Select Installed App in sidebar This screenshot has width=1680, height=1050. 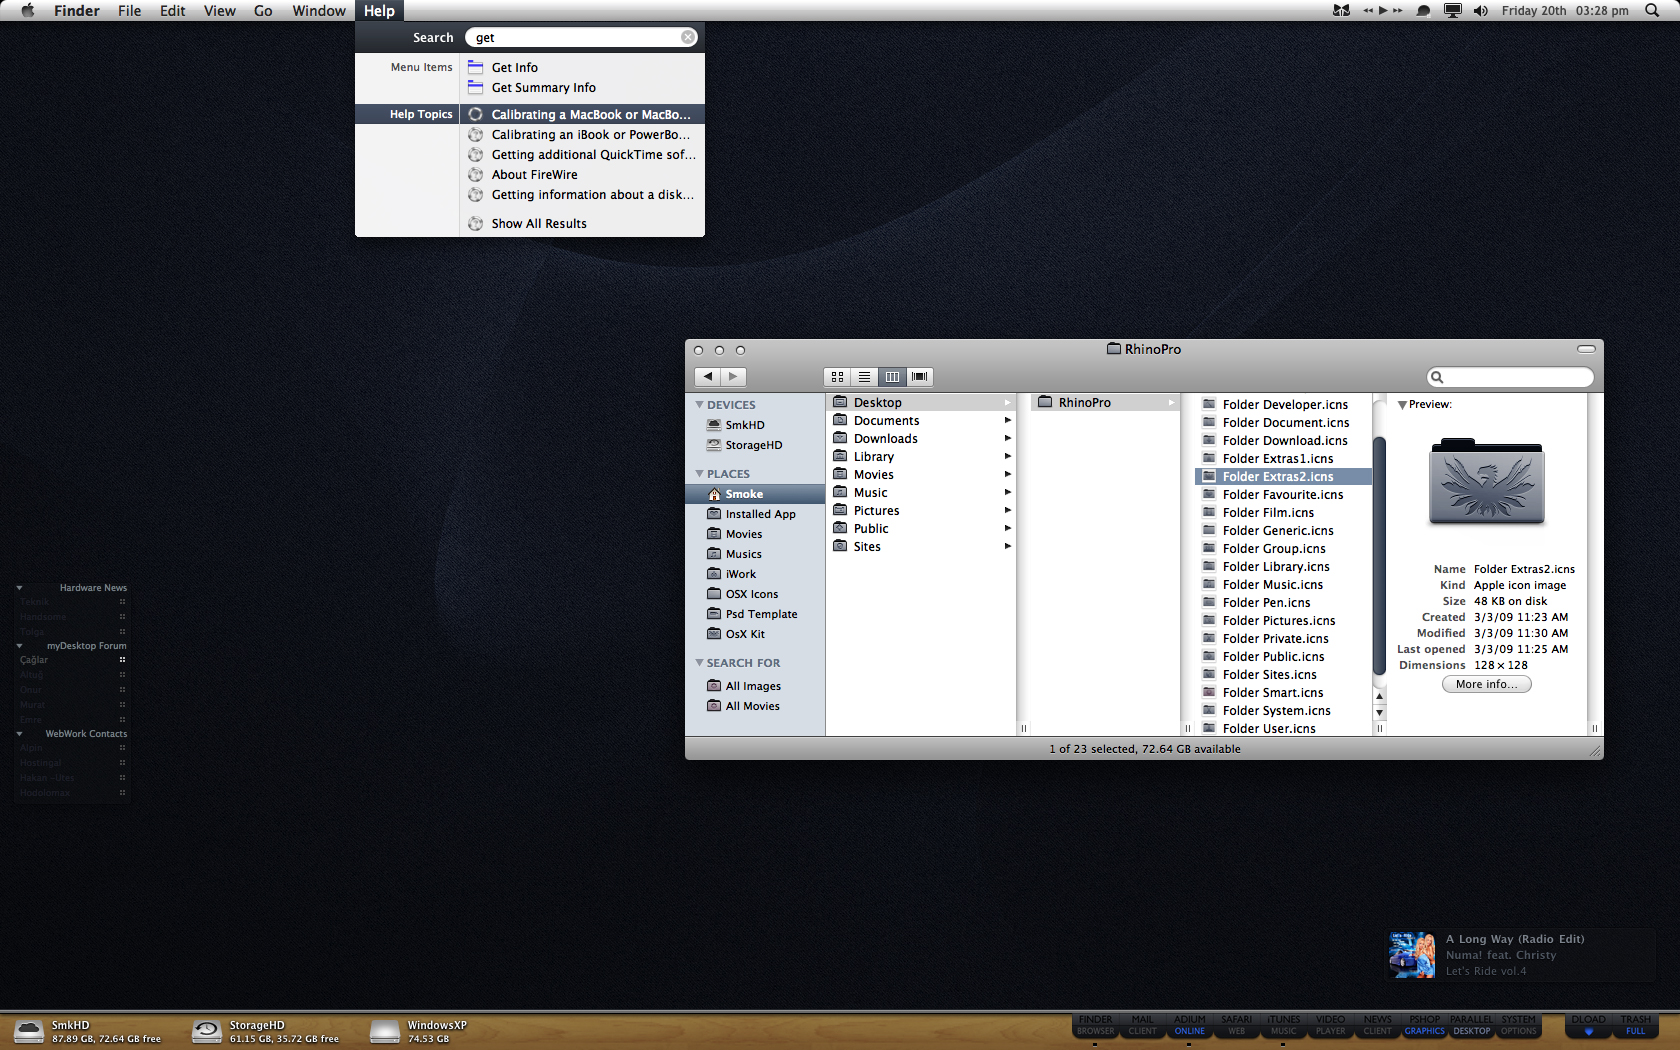755,514
